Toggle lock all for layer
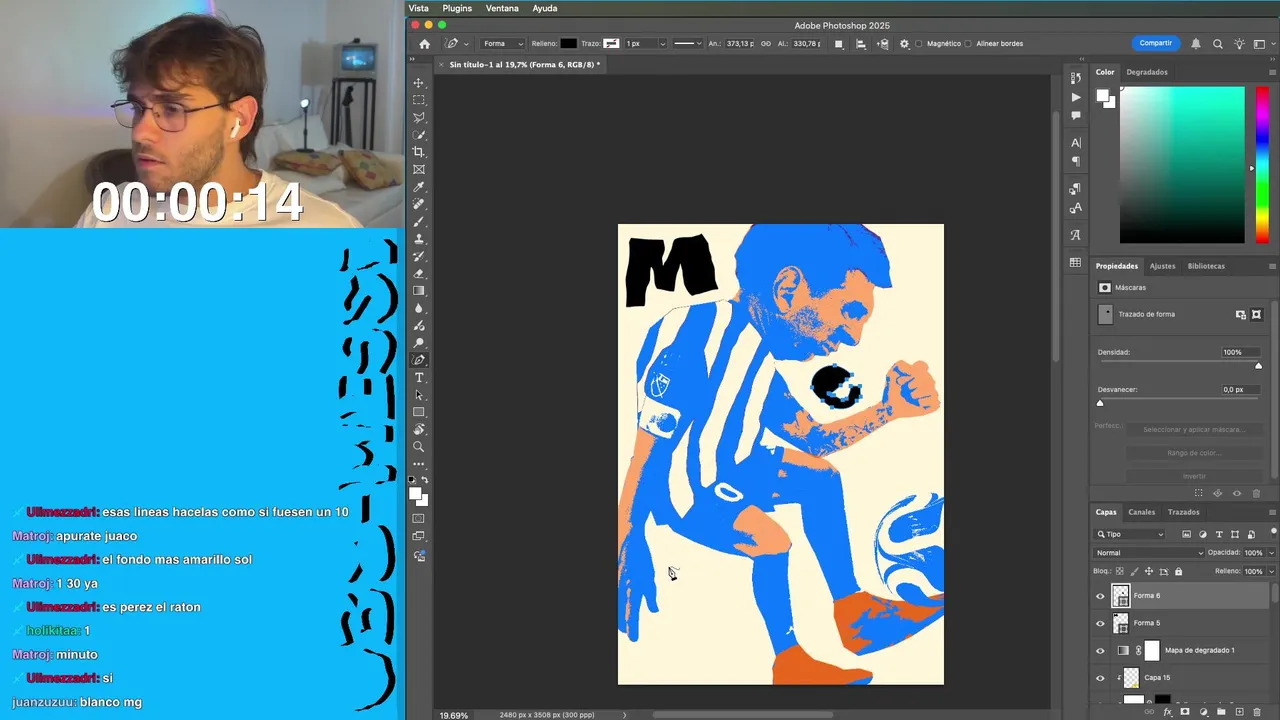This screenshot has width=1280, height=720. pyautogui.click(x=1178, y=571)
